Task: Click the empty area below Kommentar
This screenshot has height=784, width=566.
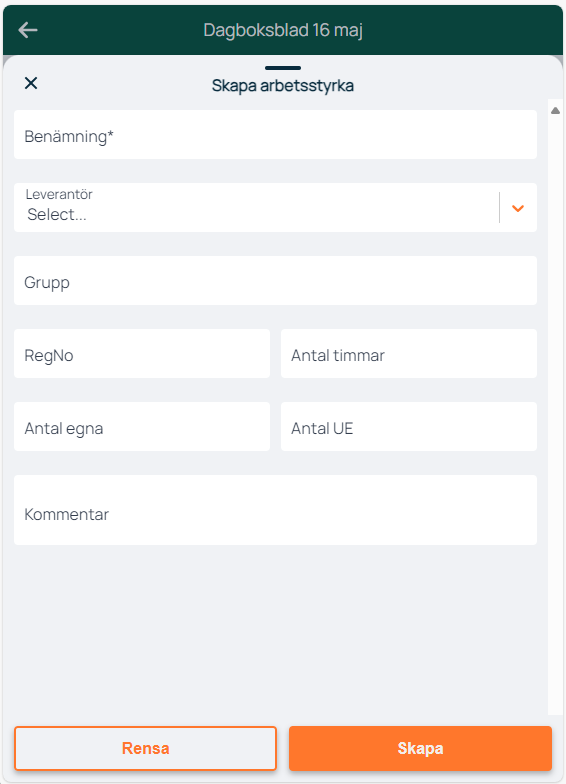Action: [276, 630]
